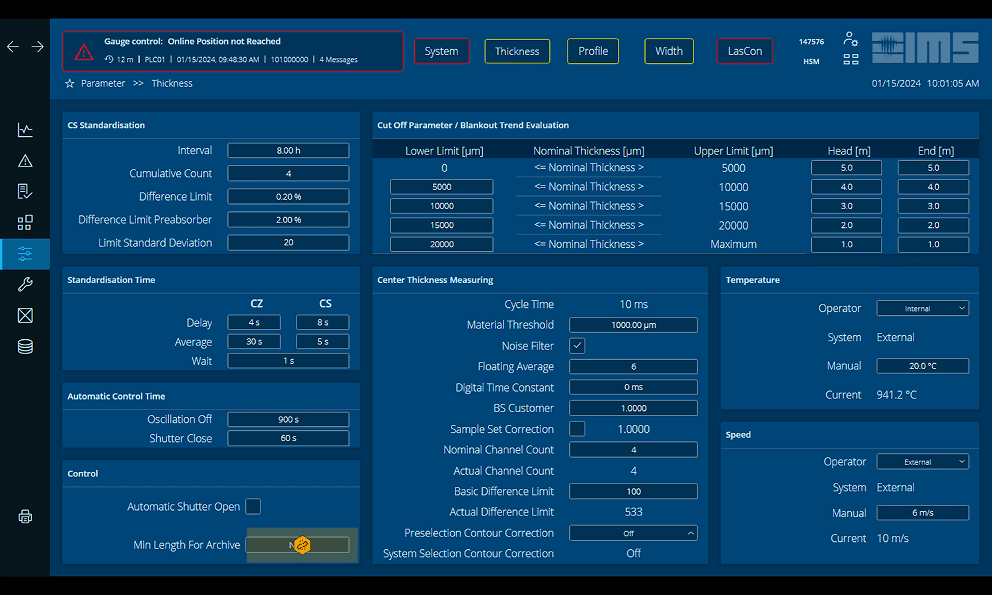The height and width of the screenshot is (595, 992).
Task: Click the wrench maintenance icon in sidebar
Action: point(25,285)
